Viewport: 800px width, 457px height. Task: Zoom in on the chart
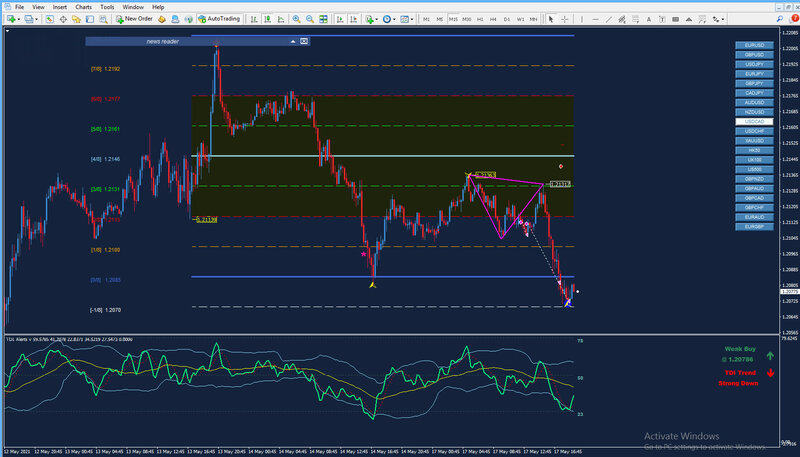(296, 19)
